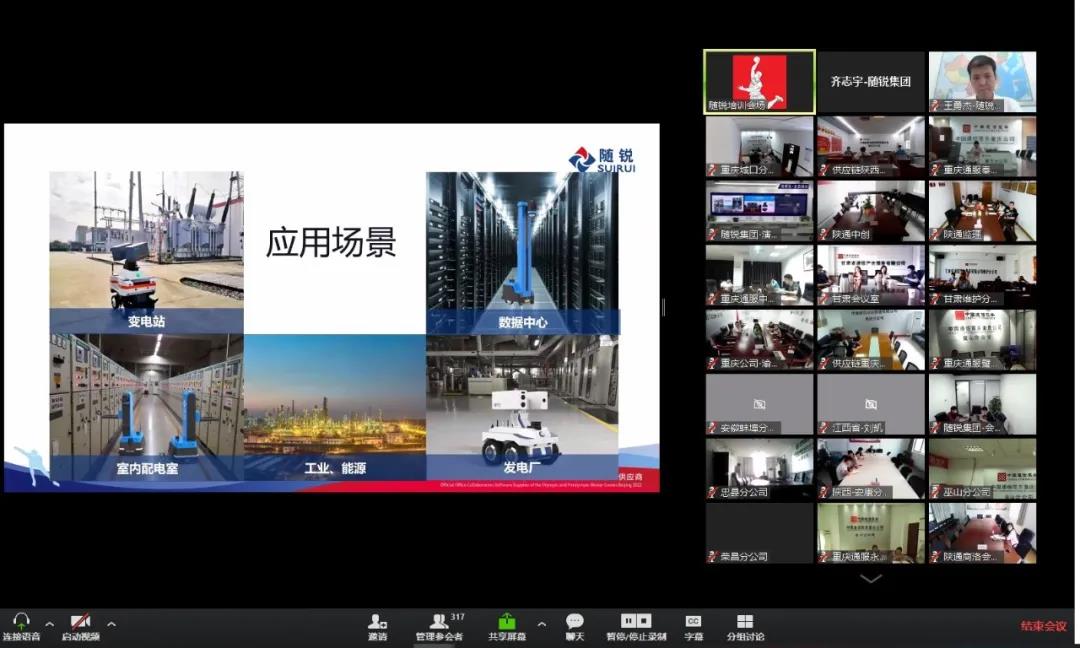Click the 甘肃会议室 video thumbnail
The height and width of the screenshot is (648, 1080).
[870, 275]
